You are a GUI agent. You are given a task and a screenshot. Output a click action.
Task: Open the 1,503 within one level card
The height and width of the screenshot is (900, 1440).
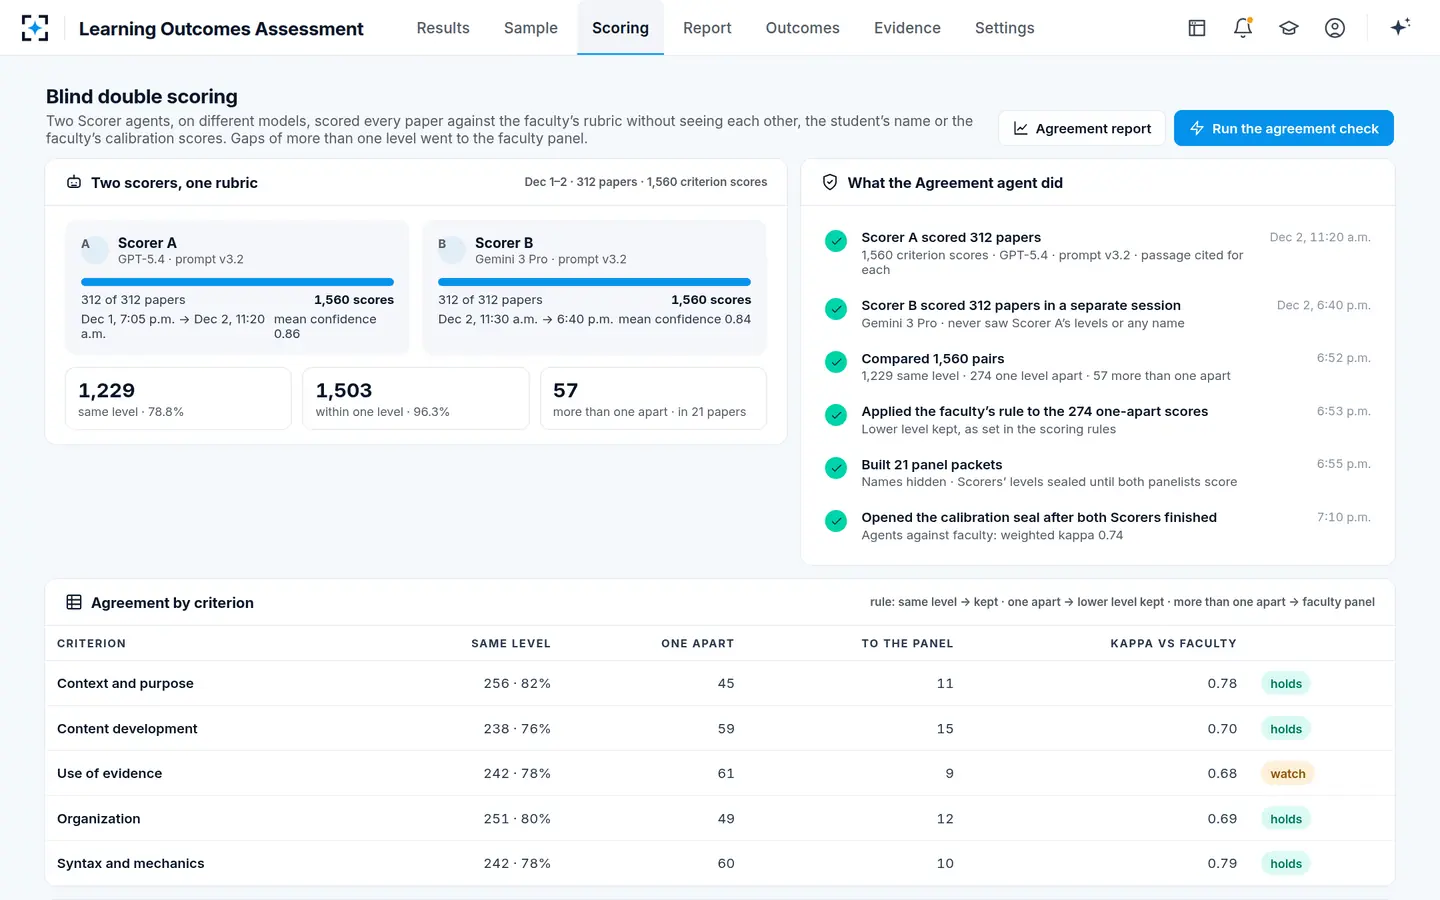[416, 398]
